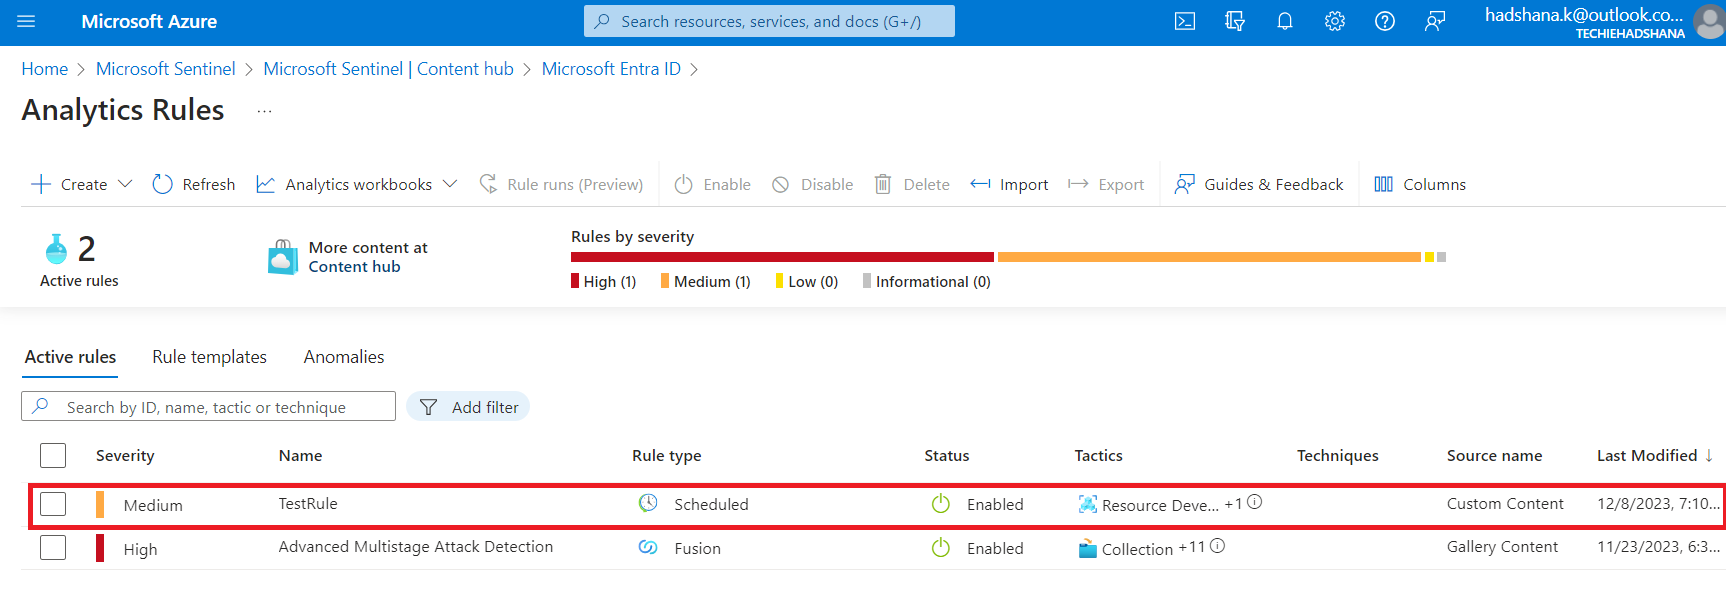Image resolution: width=1726 pixels, height=591 pixels.
Task: Go to Microsoft Sentinel breadcrumb
Action: tap(166, 69)
